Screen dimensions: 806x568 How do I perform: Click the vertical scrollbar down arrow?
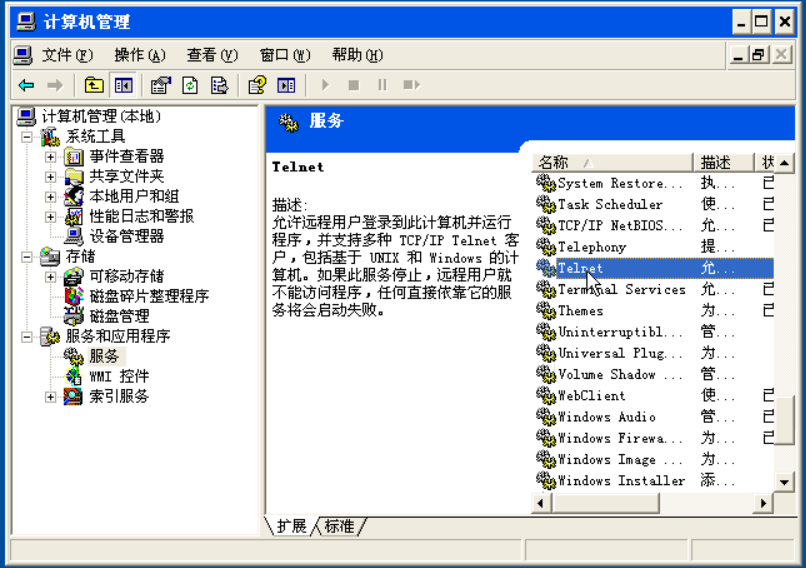784,482
